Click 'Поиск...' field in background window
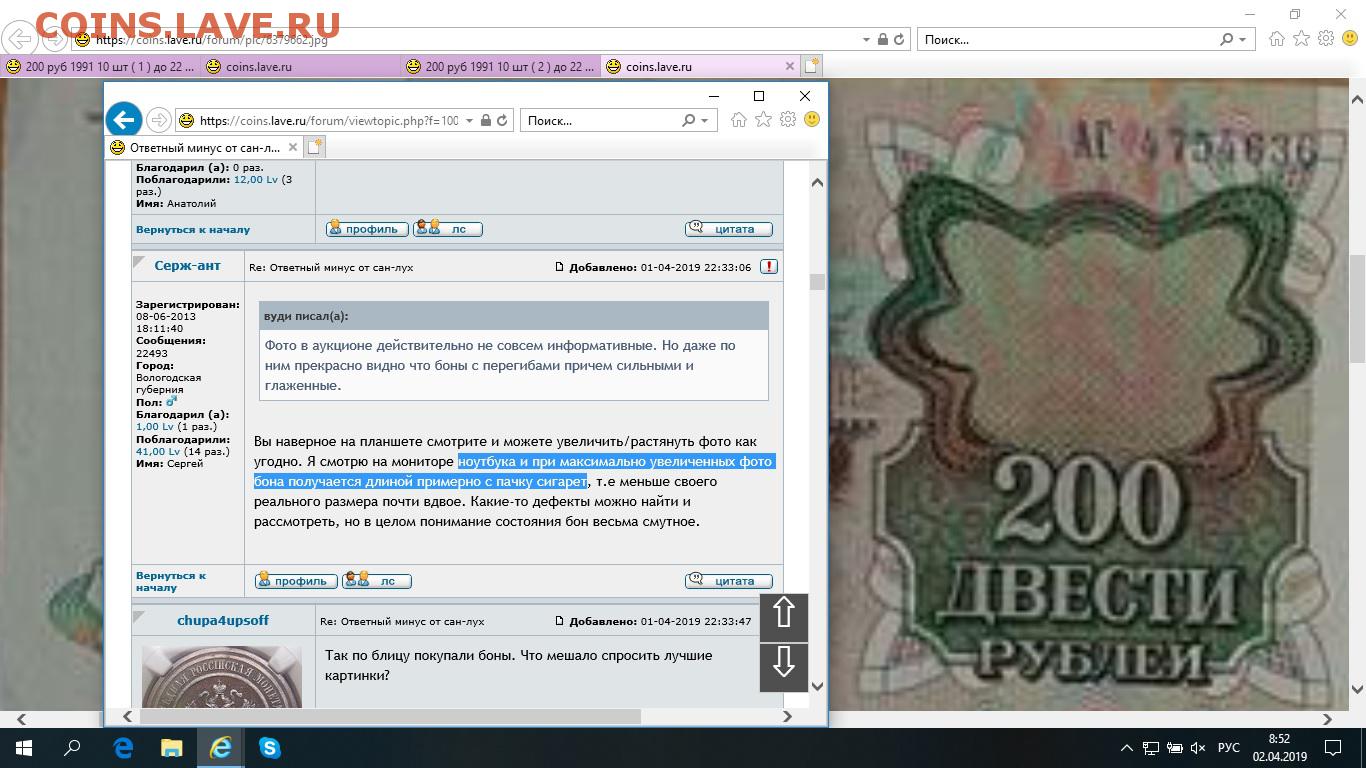The width and height of the screenshot is (1366, 768). click(x=1067, y=40)
